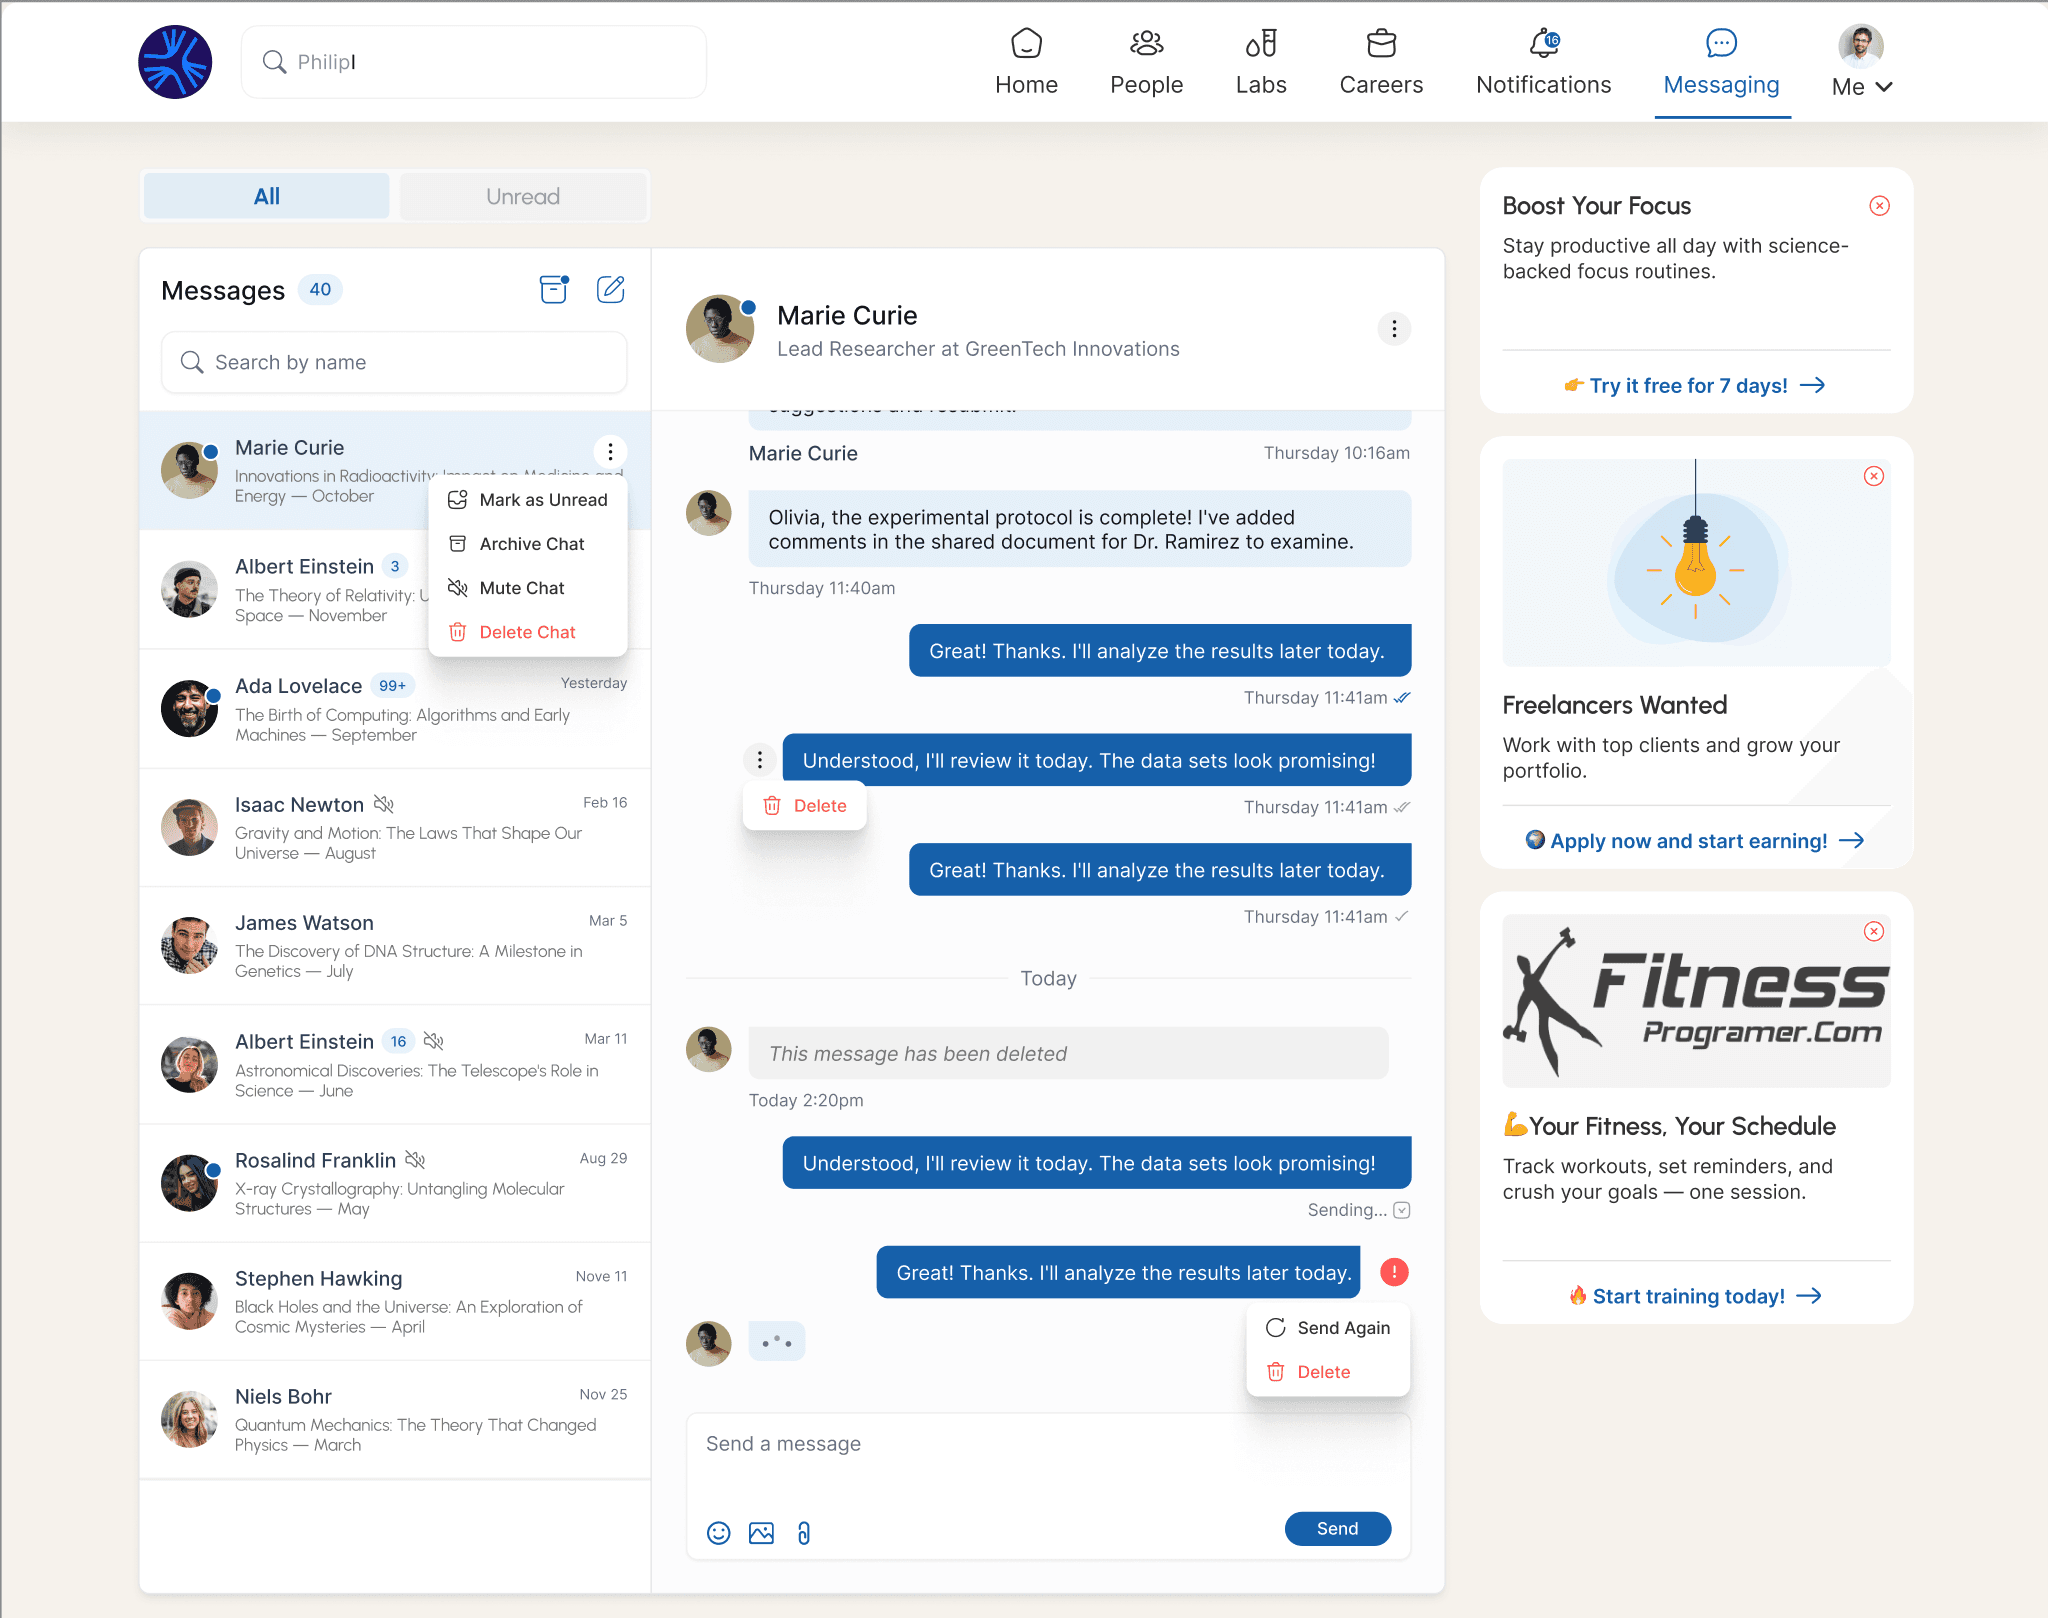Close the Boost Your Focus ad
The image size is (2048, 1618).
(1880, 206)
